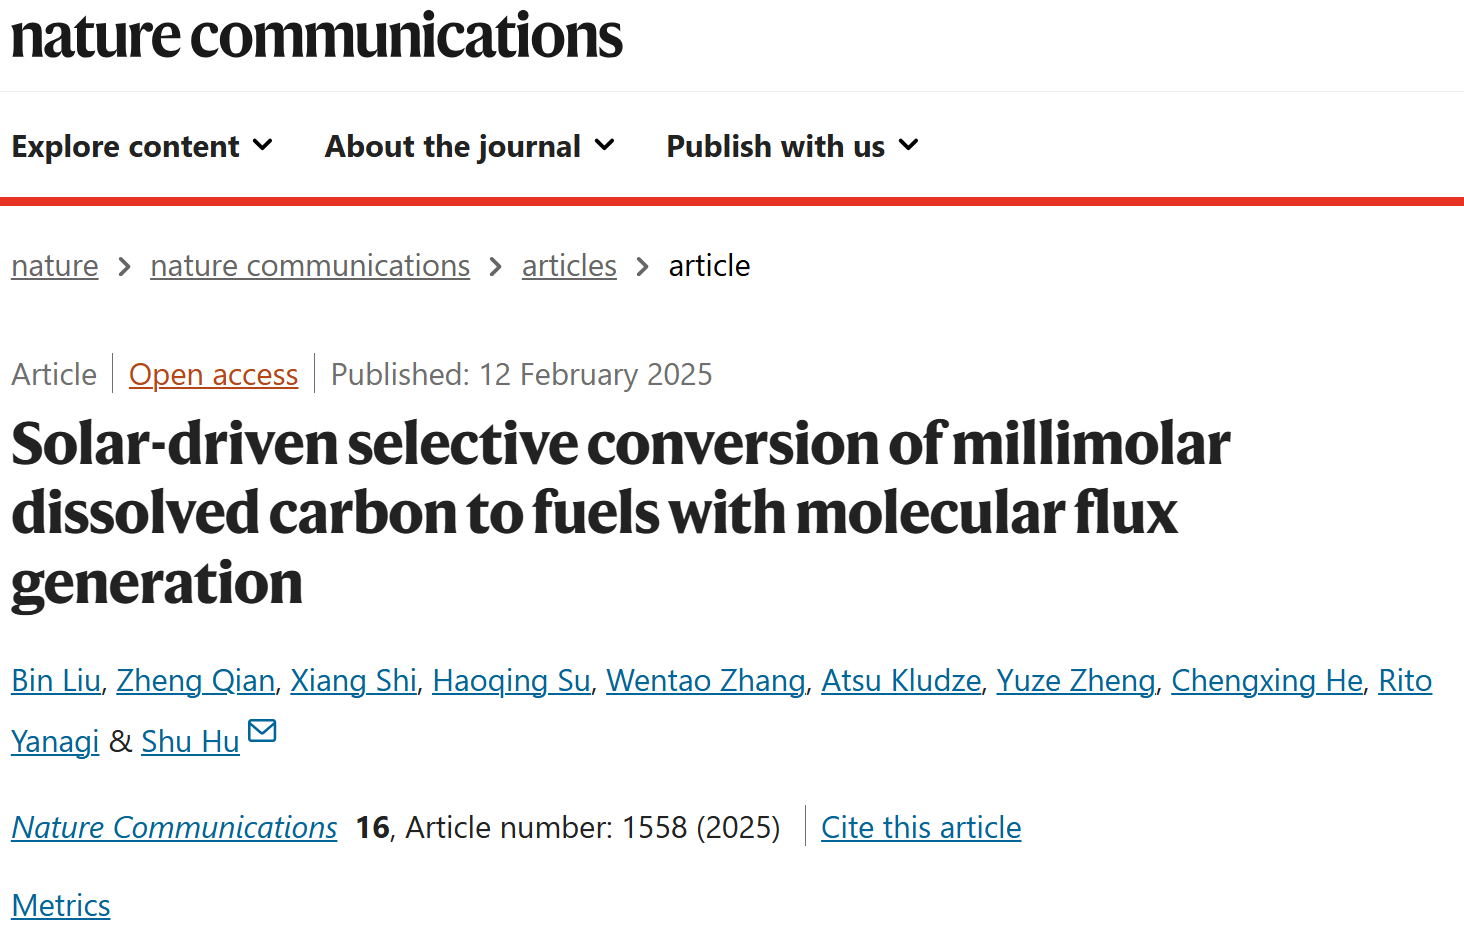This screenshot has height=932, width=1464.
Task: Open the Cite this article link
Action: coord(921,828)
